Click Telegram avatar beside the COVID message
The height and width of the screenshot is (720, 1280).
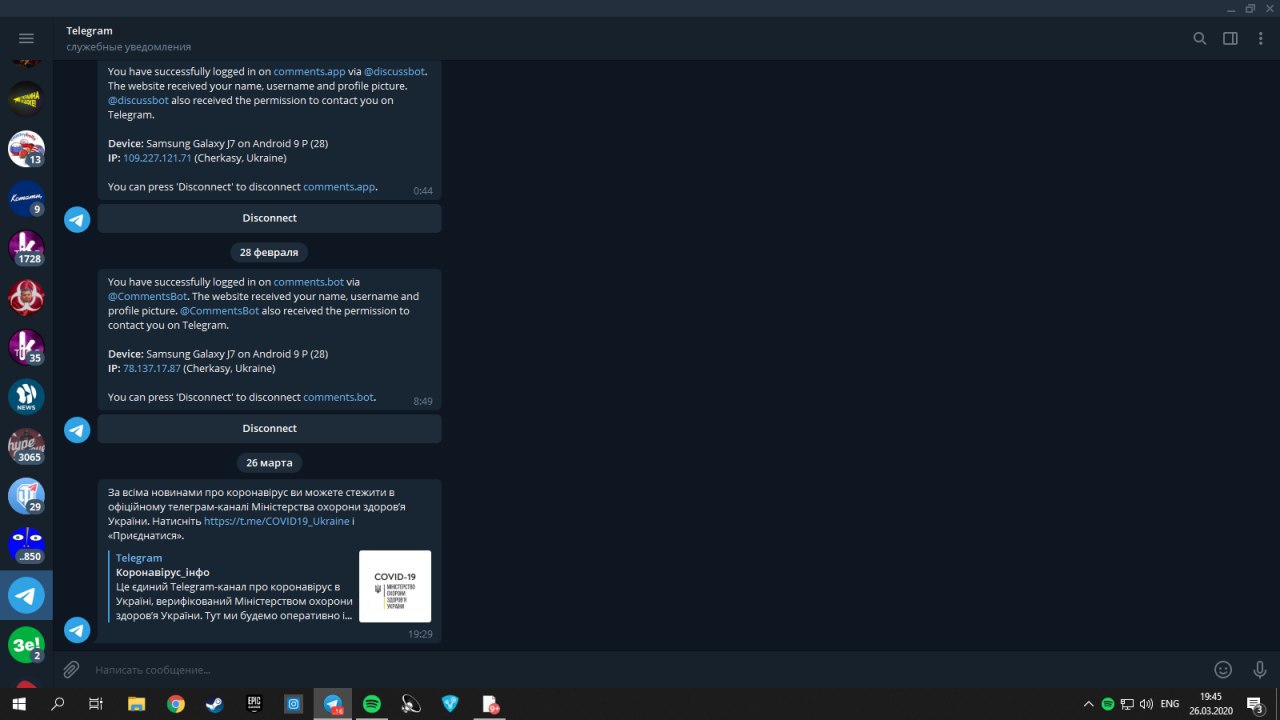pyautogui.click(x=77, y=629)
